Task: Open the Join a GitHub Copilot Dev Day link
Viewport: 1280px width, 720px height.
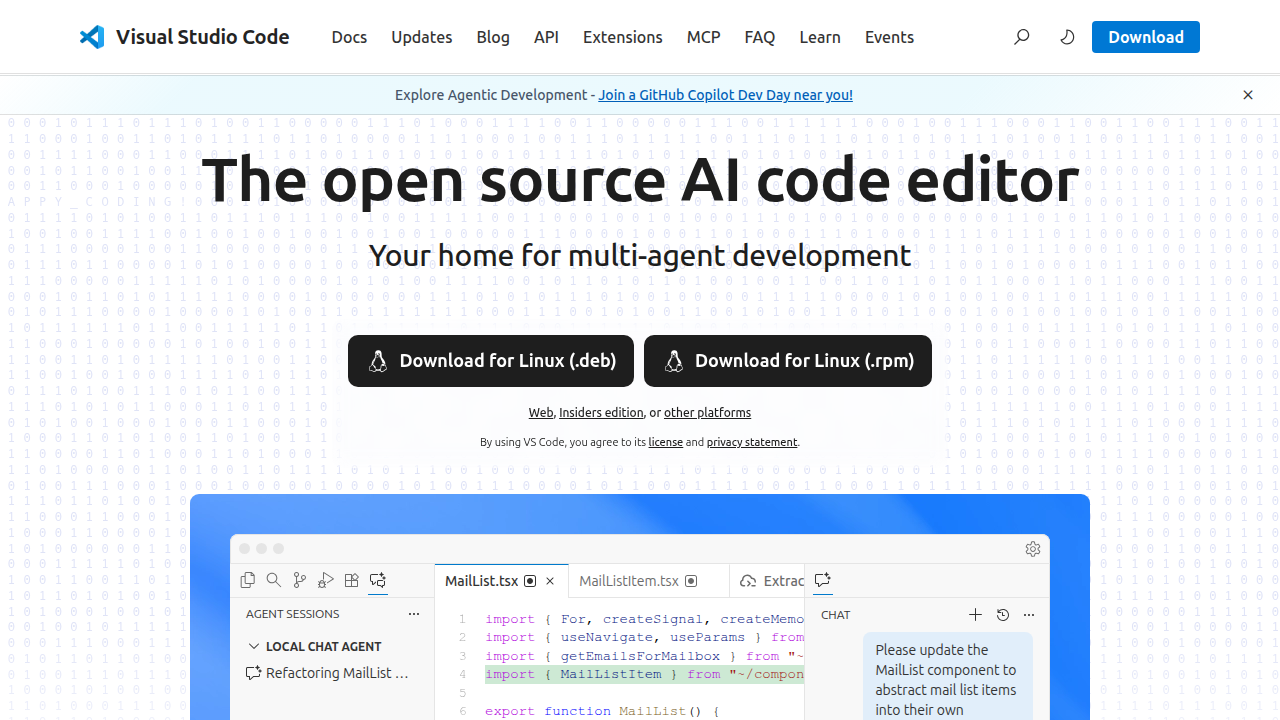Action: (724, 95)
